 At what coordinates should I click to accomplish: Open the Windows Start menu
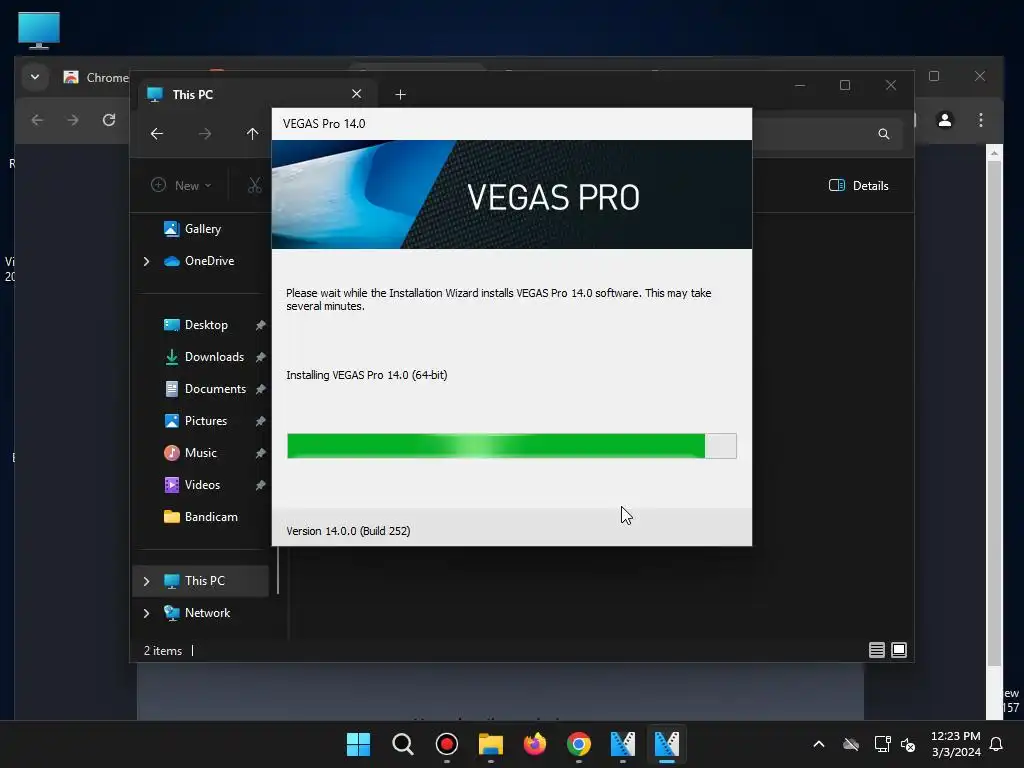click(x=359, y=744)
